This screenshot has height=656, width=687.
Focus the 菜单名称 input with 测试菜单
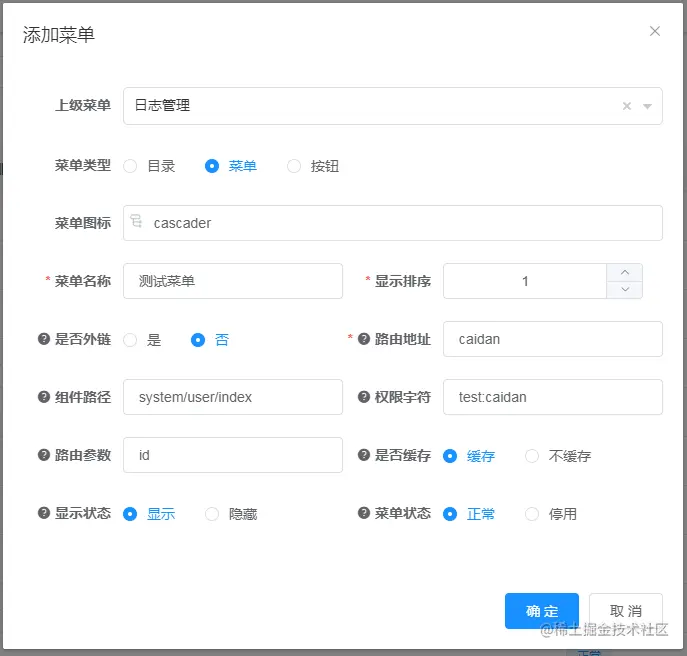click(x=233, y=281)
